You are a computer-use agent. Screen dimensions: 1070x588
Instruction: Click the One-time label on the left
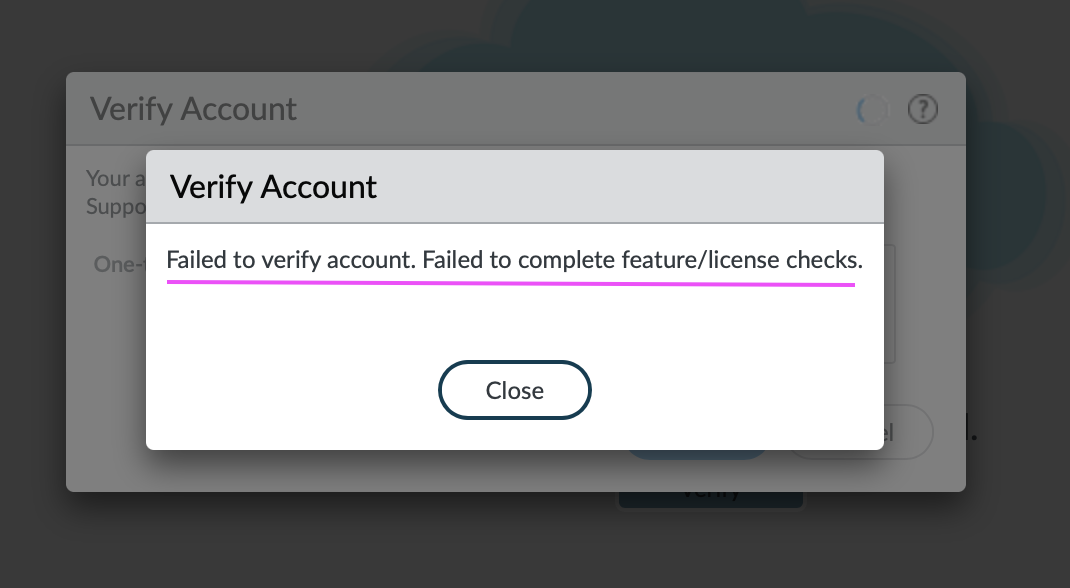click(114, 264)
